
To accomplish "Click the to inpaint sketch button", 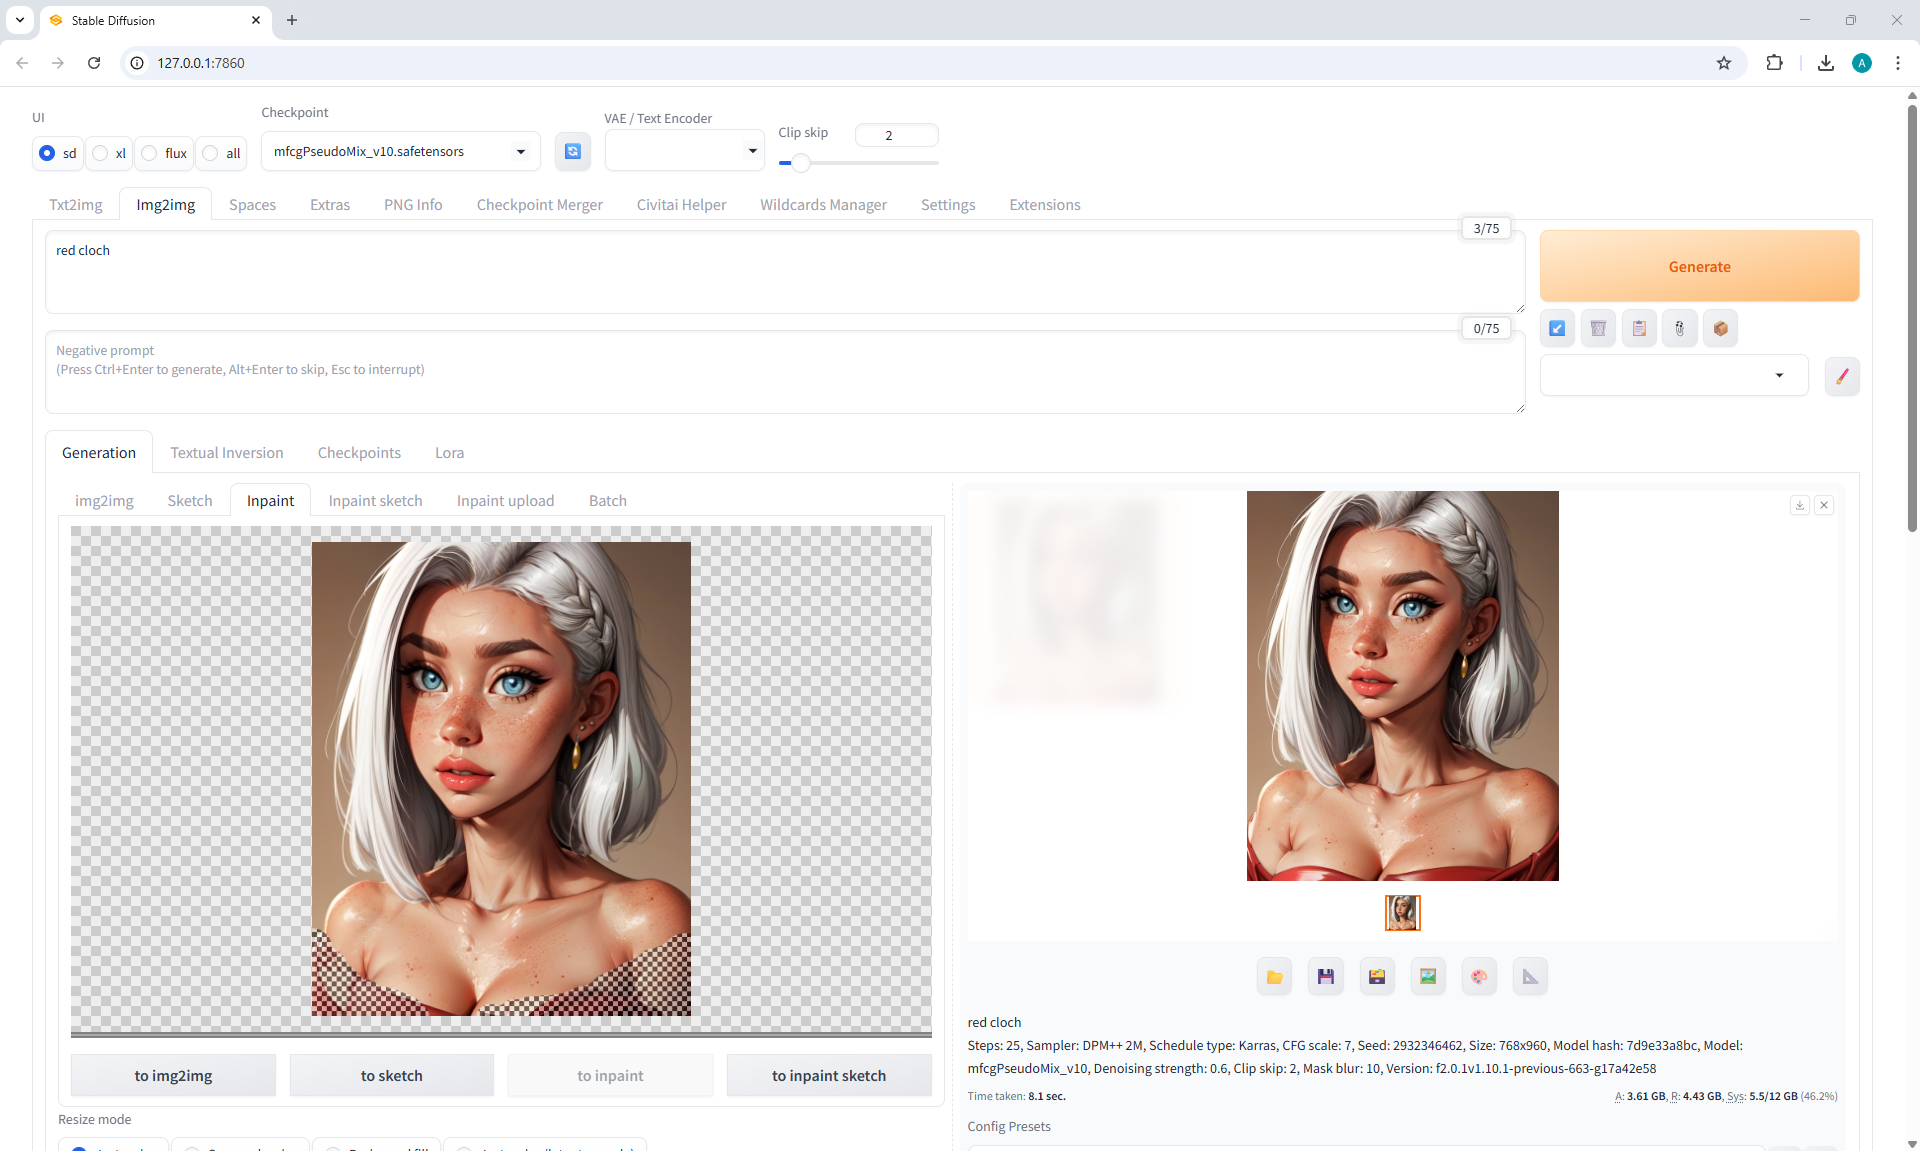I will click(x=828, y=1075).
